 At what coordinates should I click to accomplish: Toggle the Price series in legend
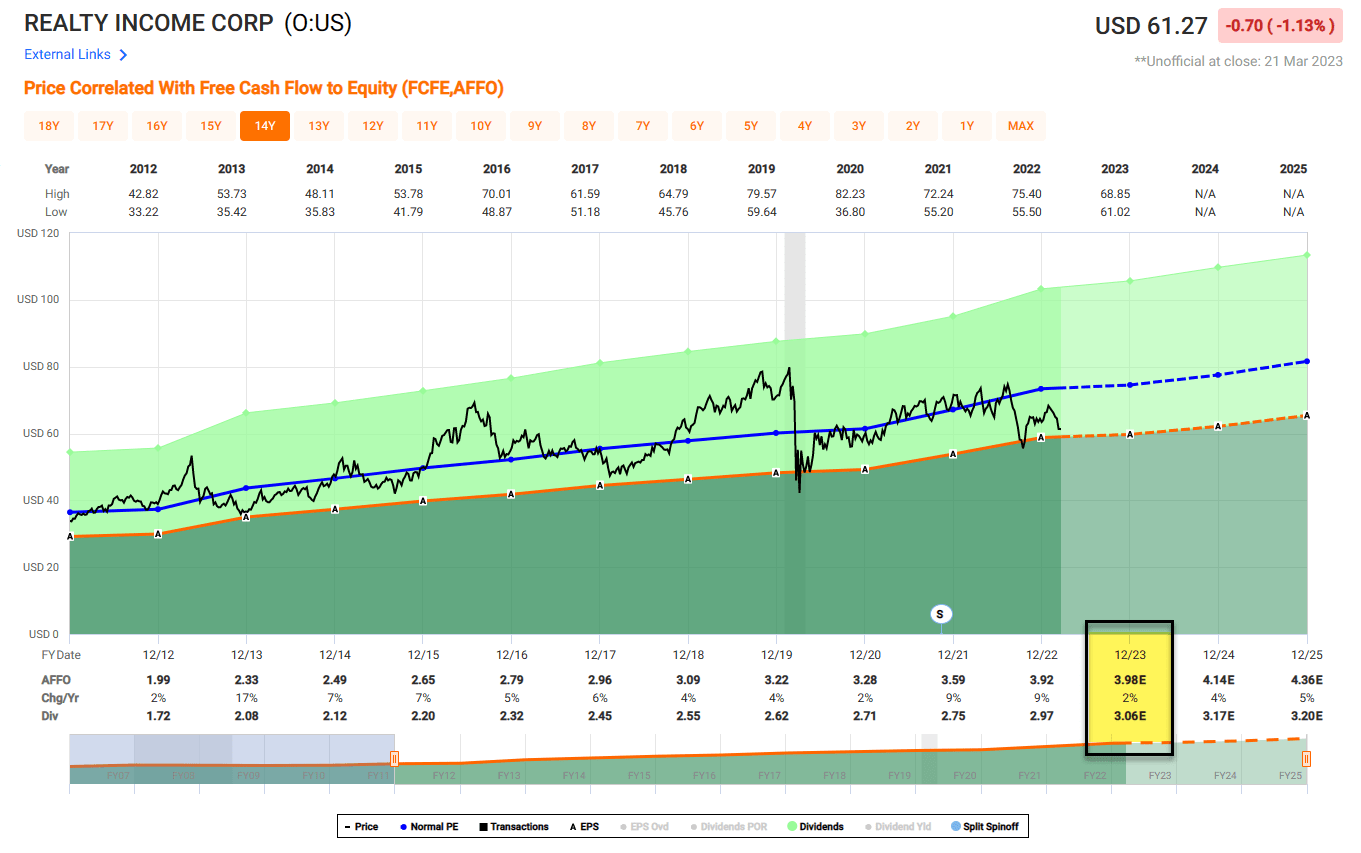point(361,827)
